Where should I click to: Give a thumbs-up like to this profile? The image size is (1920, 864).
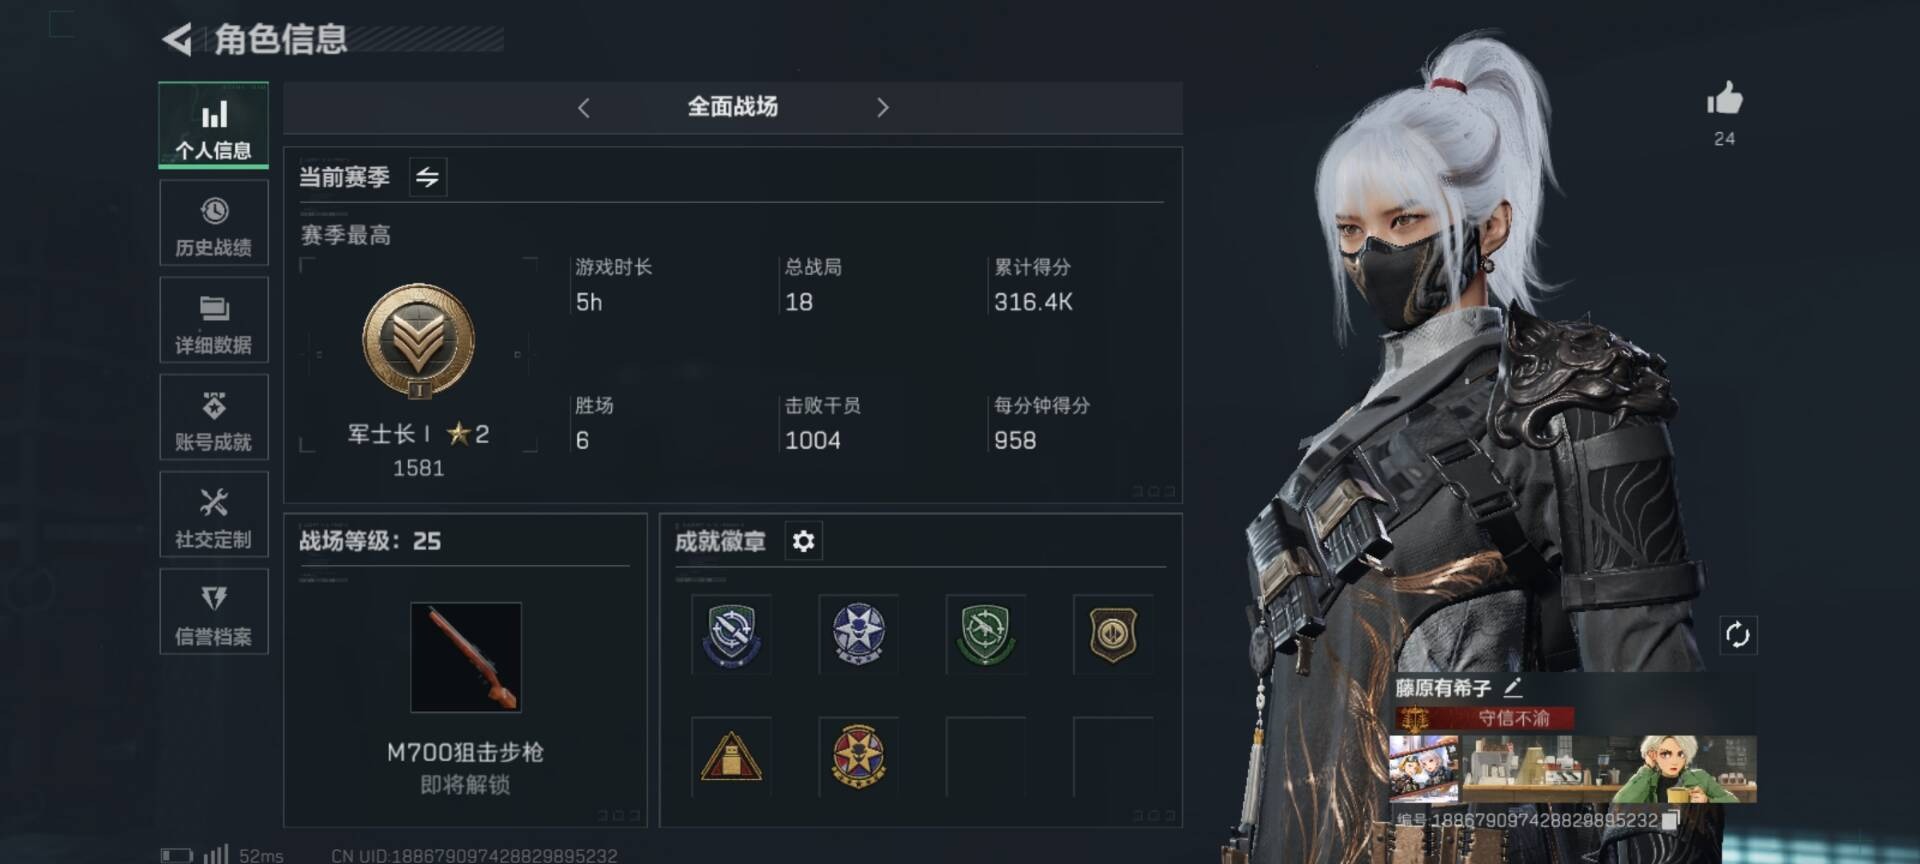coord(1724,98)
